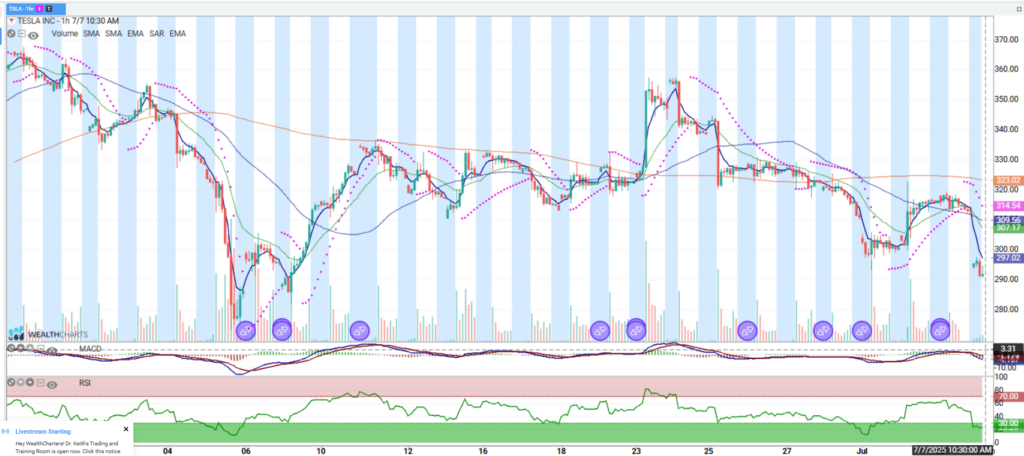
Task: Click the green 307.17 price label
Action: 1007,229
